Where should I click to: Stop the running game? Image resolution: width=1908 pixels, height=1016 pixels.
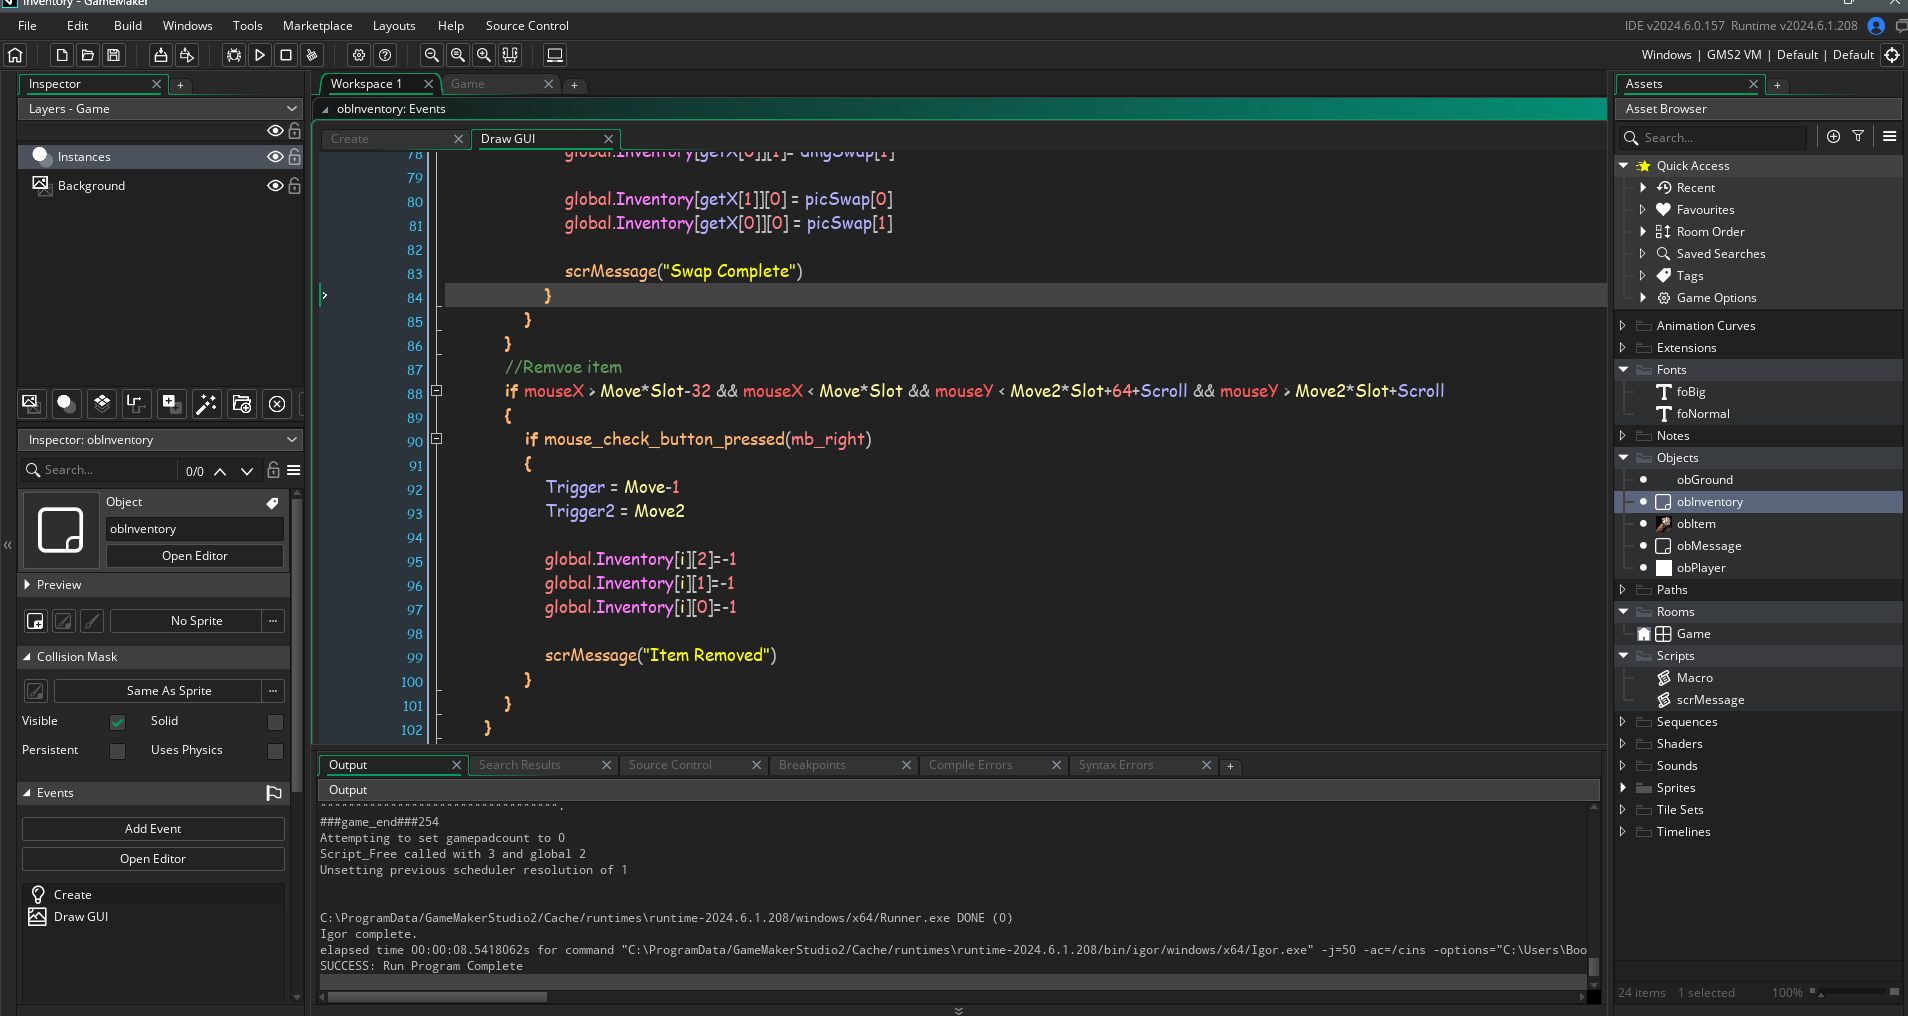tap(286, 55)
